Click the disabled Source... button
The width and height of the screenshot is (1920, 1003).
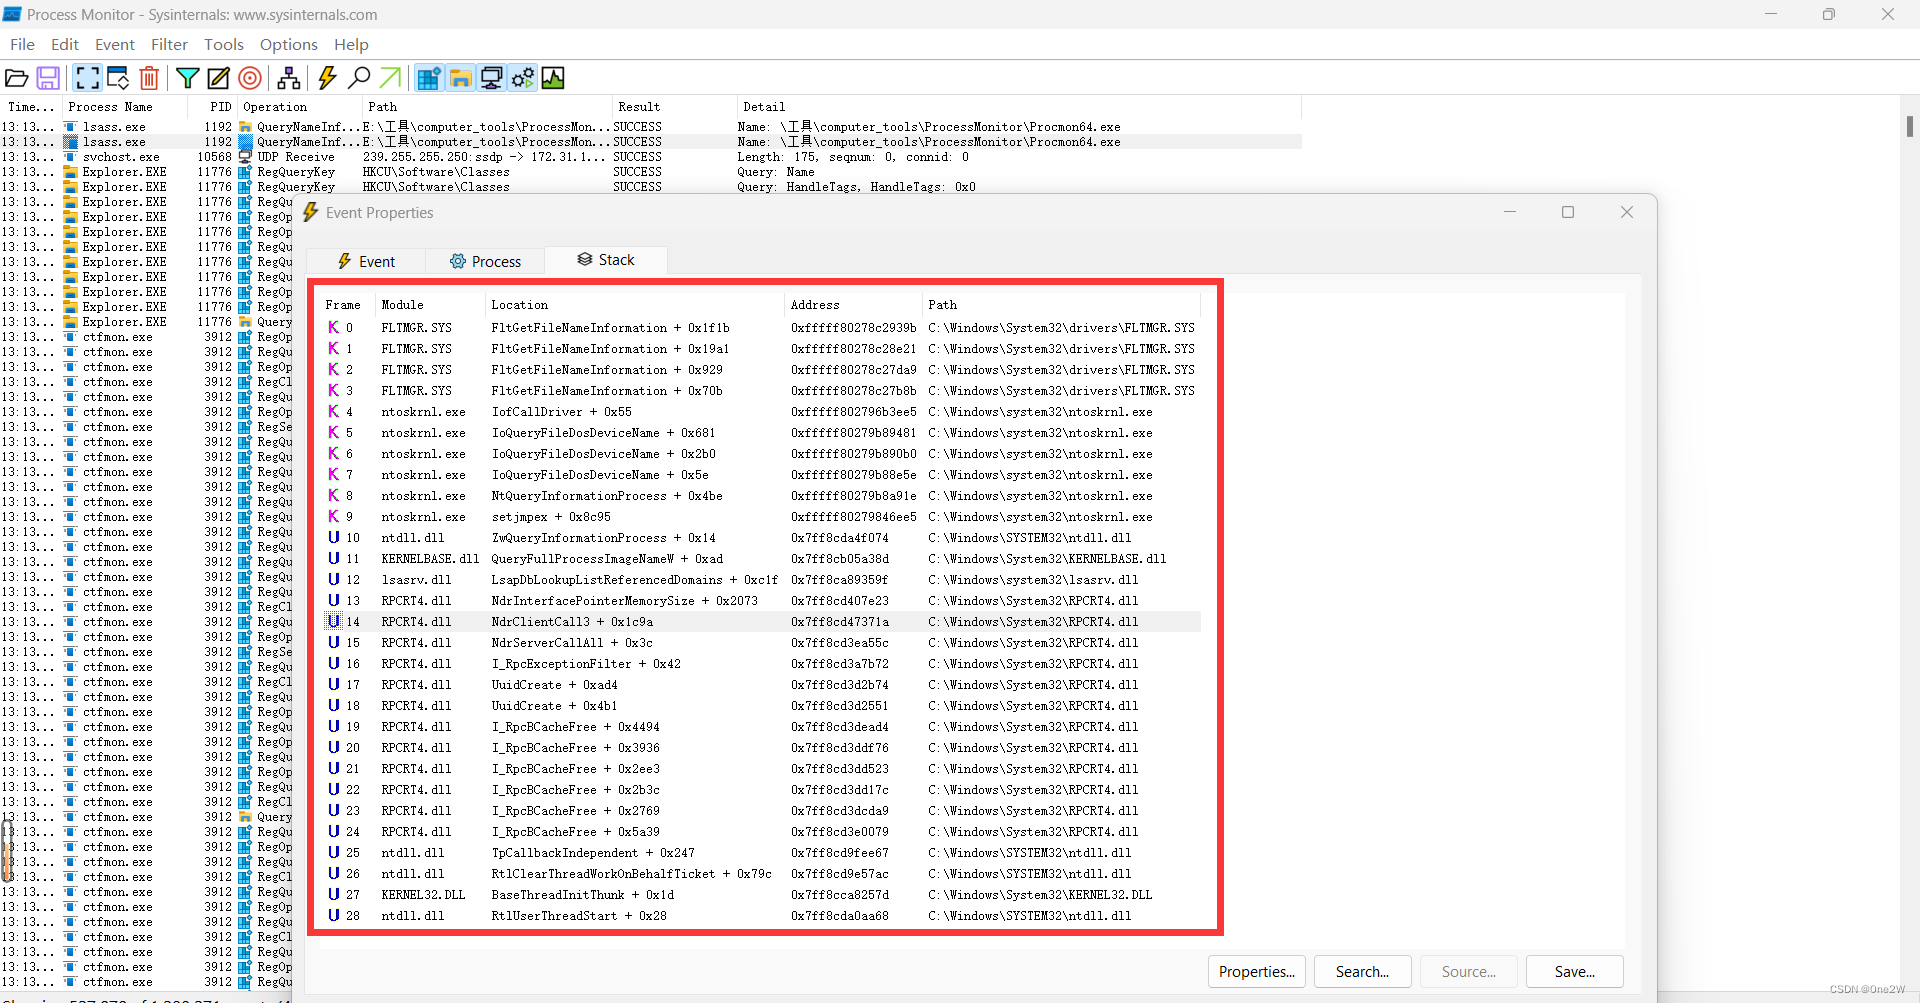[x=1469, y=971]
